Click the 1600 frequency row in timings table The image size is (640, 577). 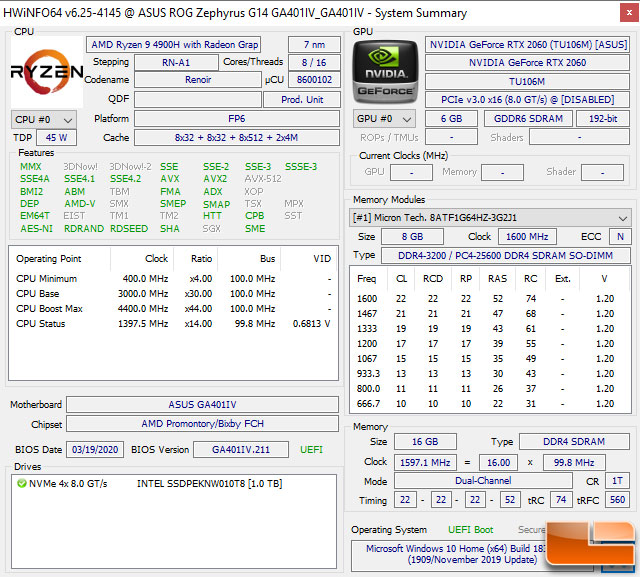coord(490,299)
